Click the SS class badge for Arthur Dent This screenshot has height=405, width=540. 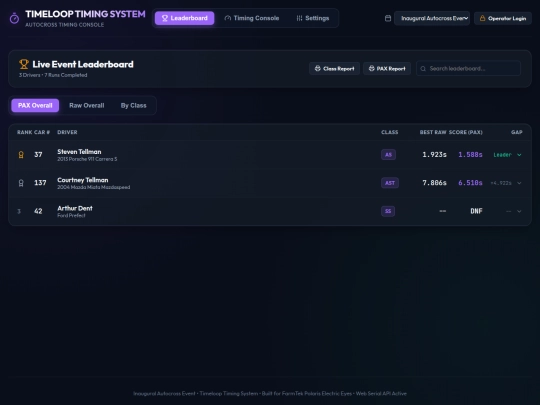(388, 211)
